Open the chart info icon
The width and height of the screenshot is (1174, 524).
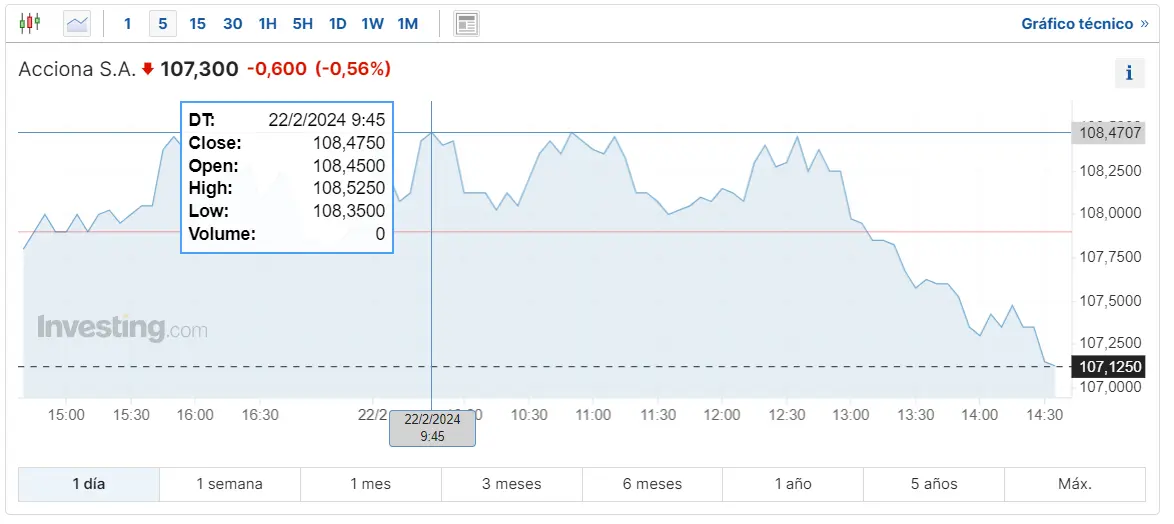[1129, 72]
